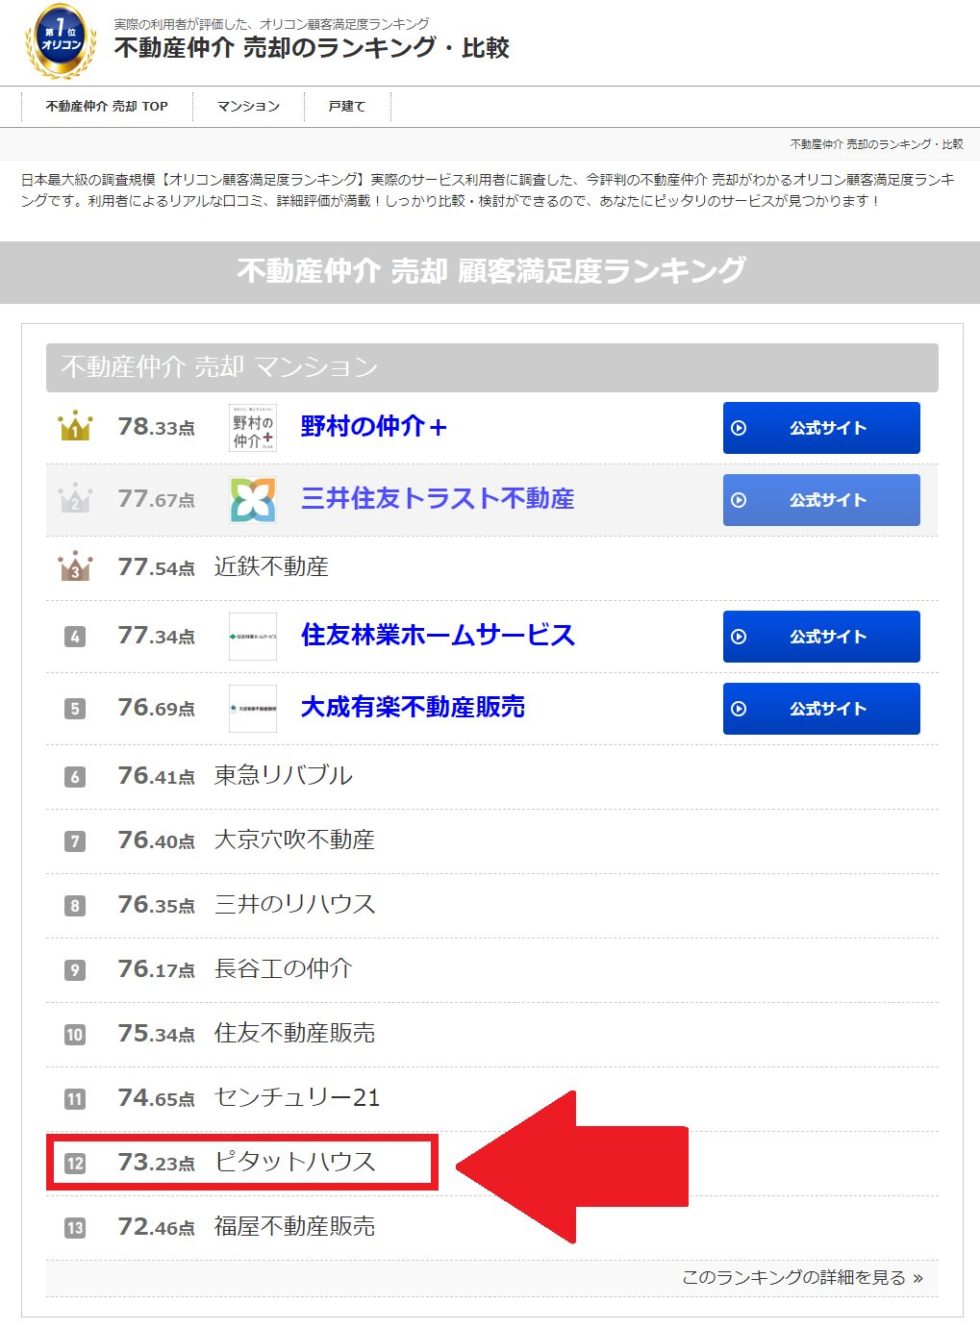Viewport: 980px width, 1329px height.
Task: Click the 住友林業ホームサービス logo thumbnail
Action: (x=253, y=636)
